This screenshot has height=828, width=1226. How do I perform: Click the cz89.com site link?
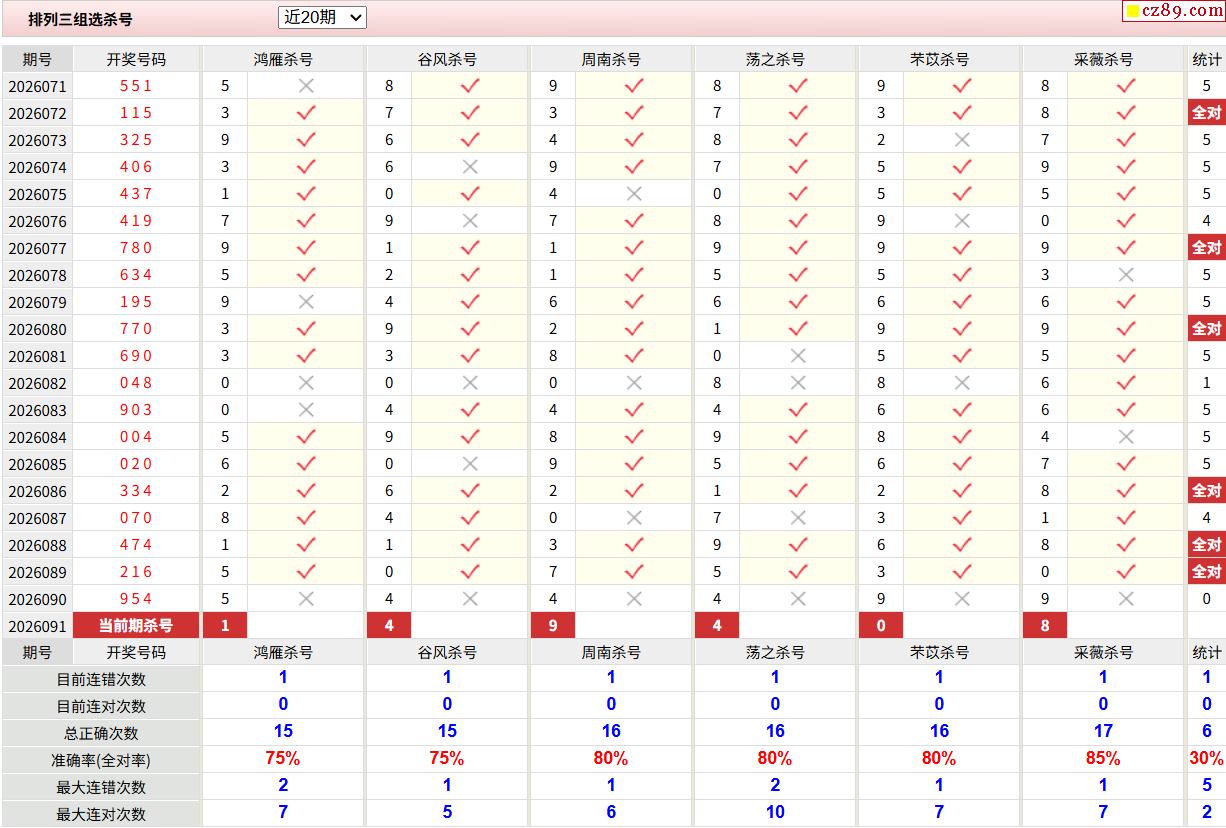(x=1173, y=11)
